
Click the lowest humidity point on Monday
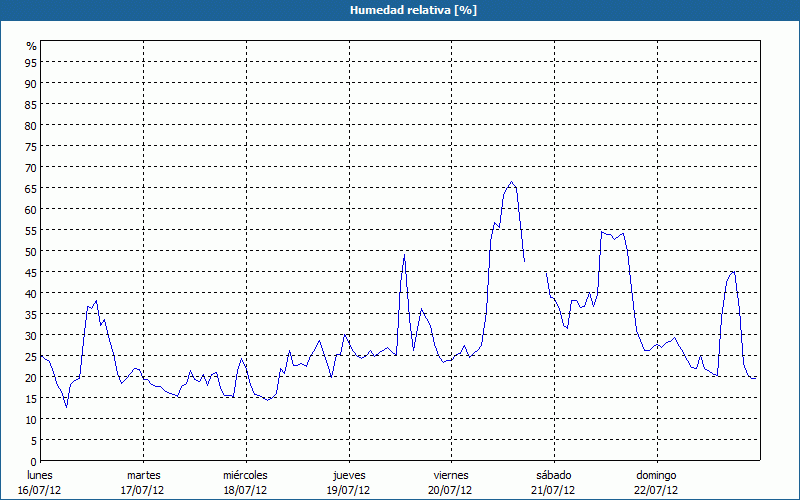66,406
